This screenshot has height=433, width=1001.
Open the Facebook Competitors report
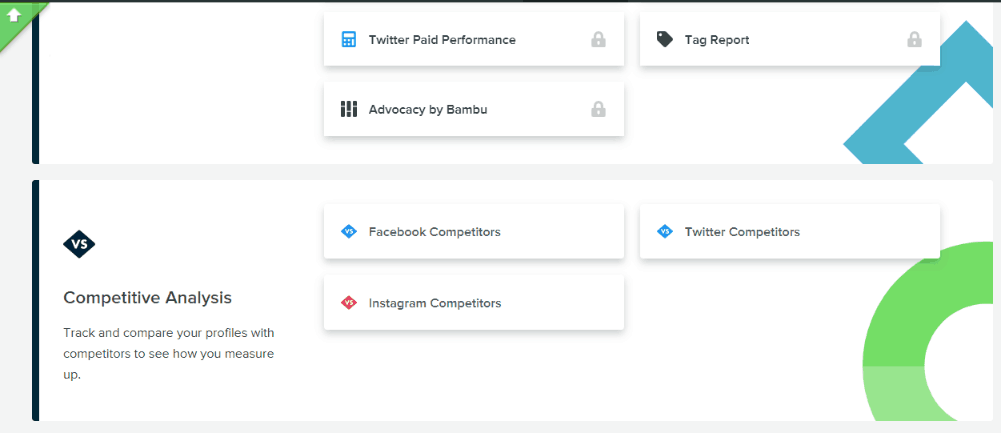point(474,231)
